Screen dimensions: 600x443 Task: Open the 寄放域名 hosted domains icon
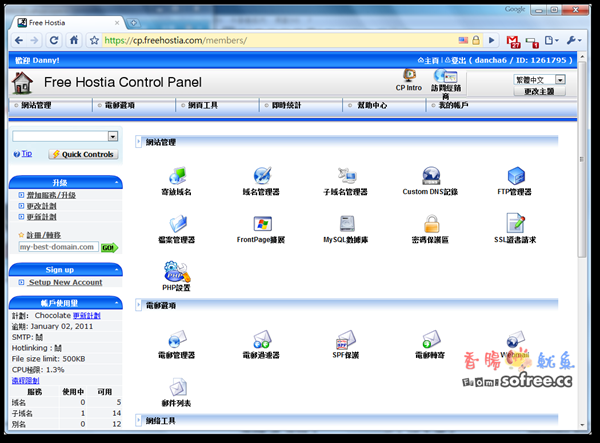(177, 176)
